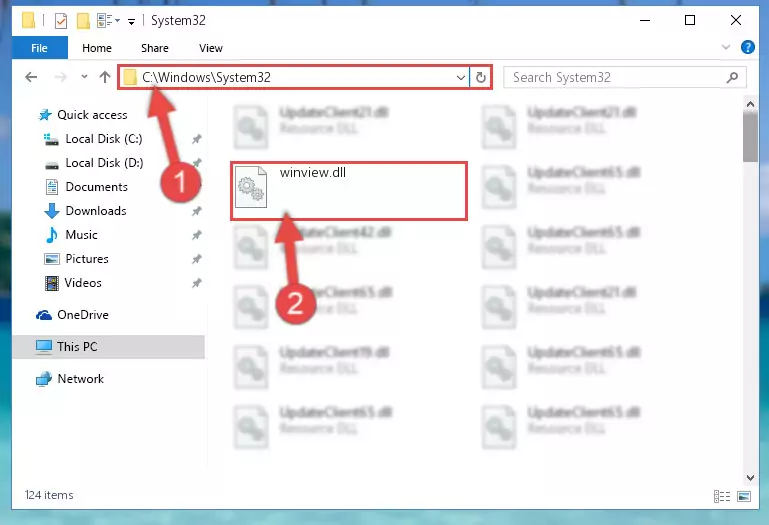Select OneDrive in the navigation pane
This screenshot has height=525, width=769.
pos(82,315)
